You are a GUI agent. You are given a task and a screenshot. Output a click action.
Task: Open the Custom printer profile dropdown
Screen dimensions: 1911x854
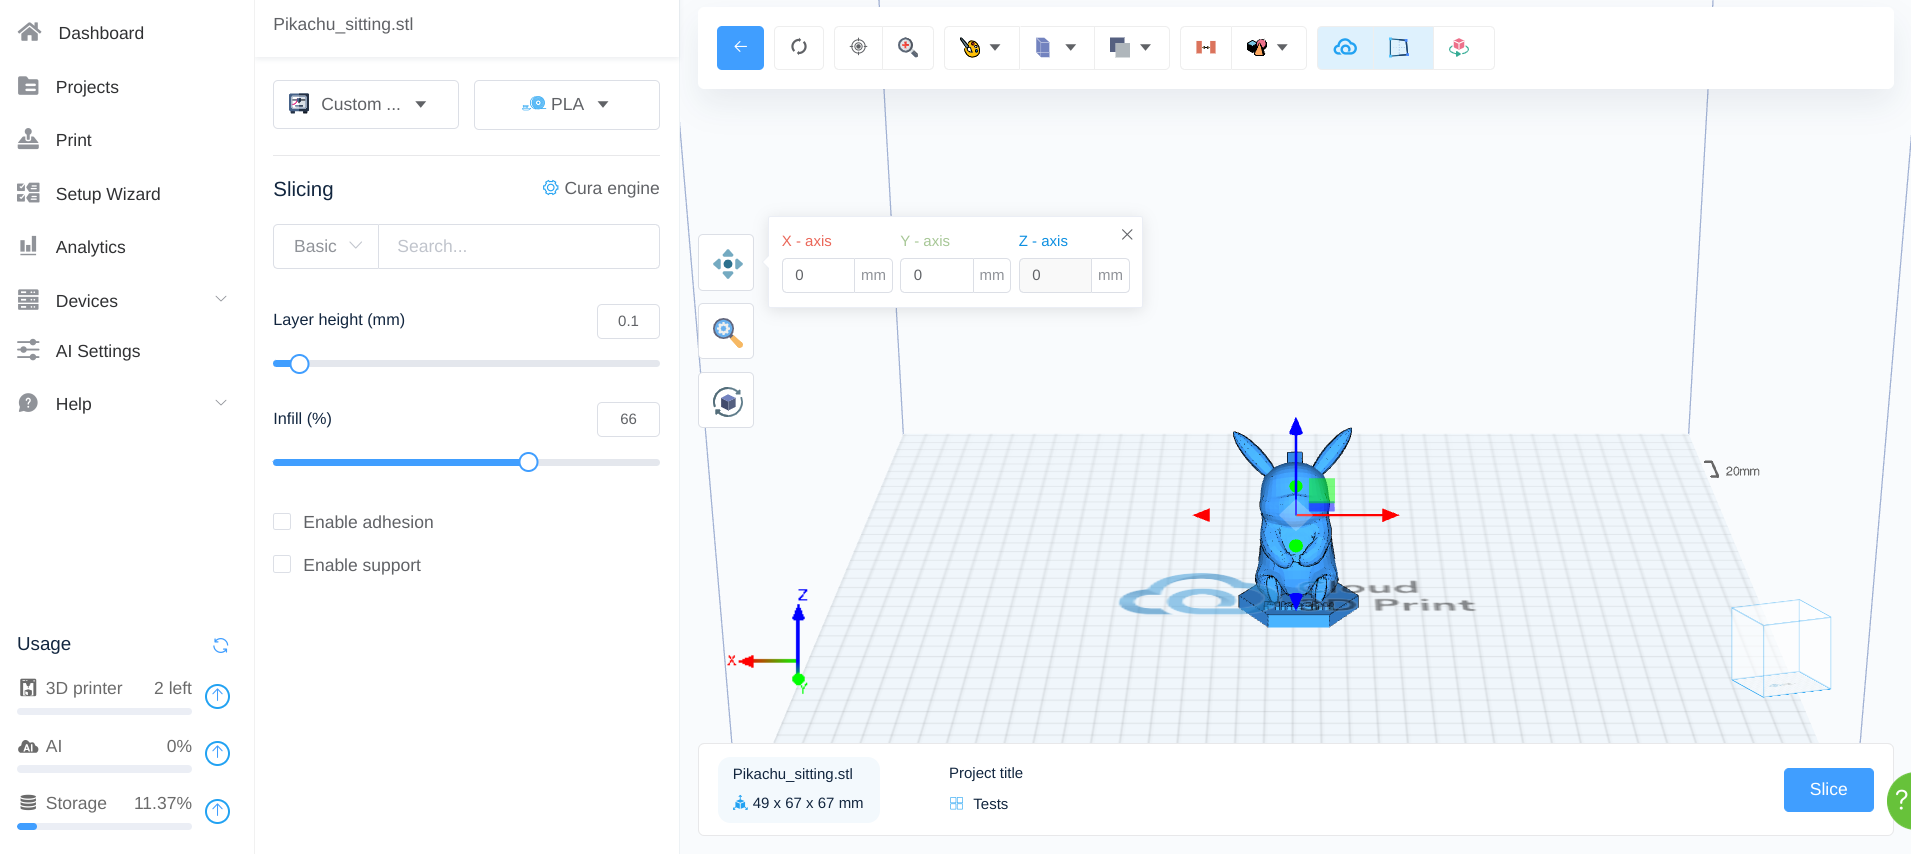(x=366, y=105)
